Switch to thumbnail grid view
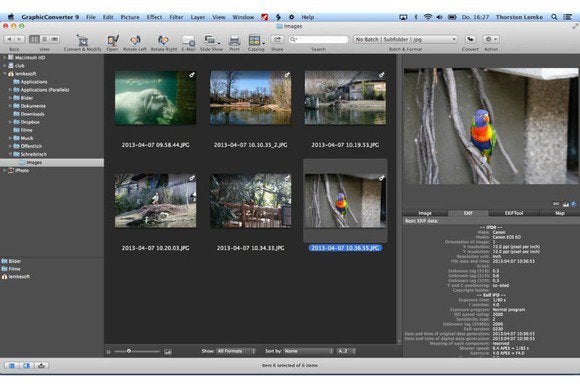The image size is (580, 388). [34, 39]
